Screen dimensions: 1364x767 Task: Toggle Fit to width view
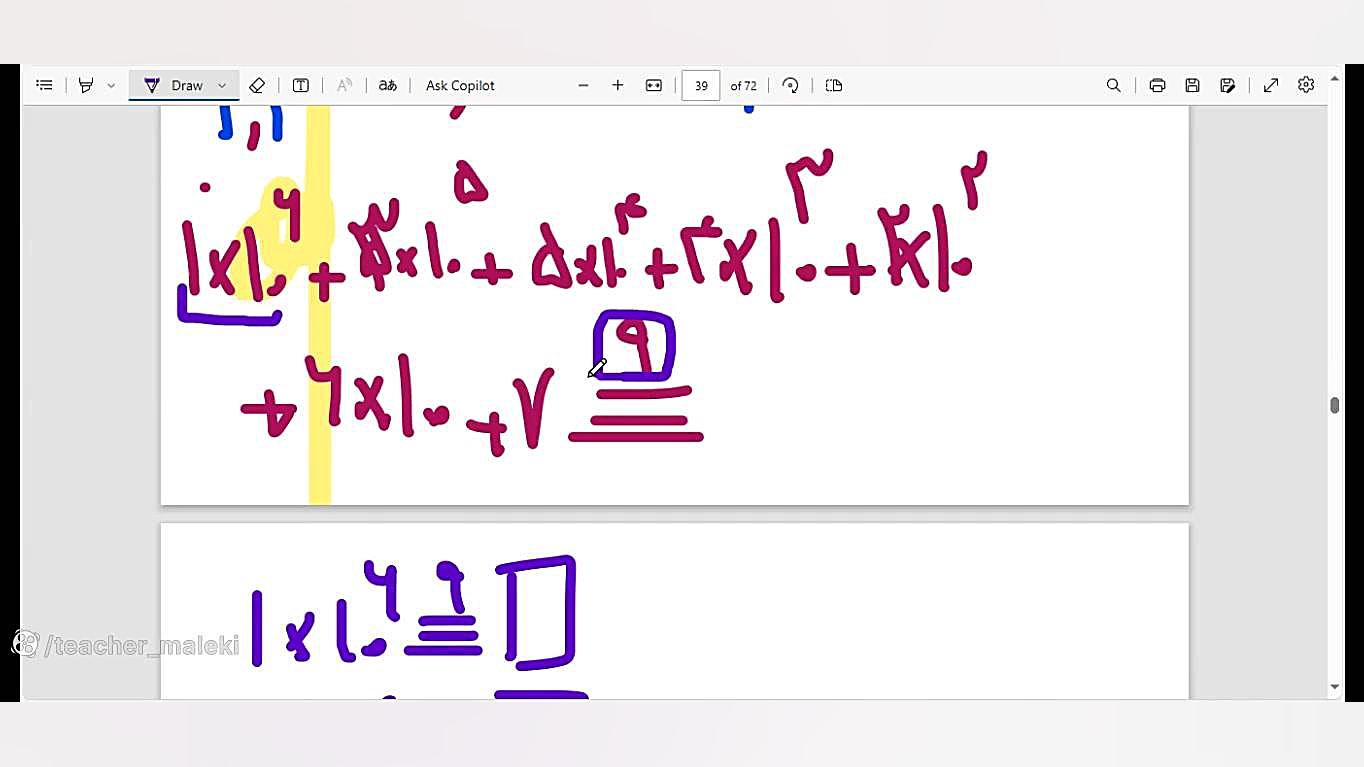click(654, 85)
